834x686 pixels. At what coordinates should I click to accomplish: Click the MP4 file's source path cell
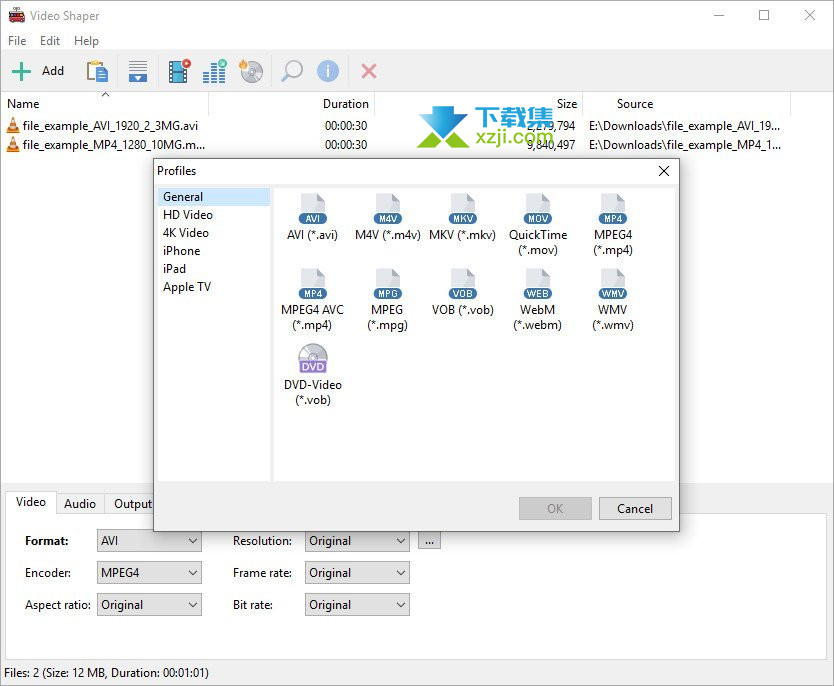point(685,145)
